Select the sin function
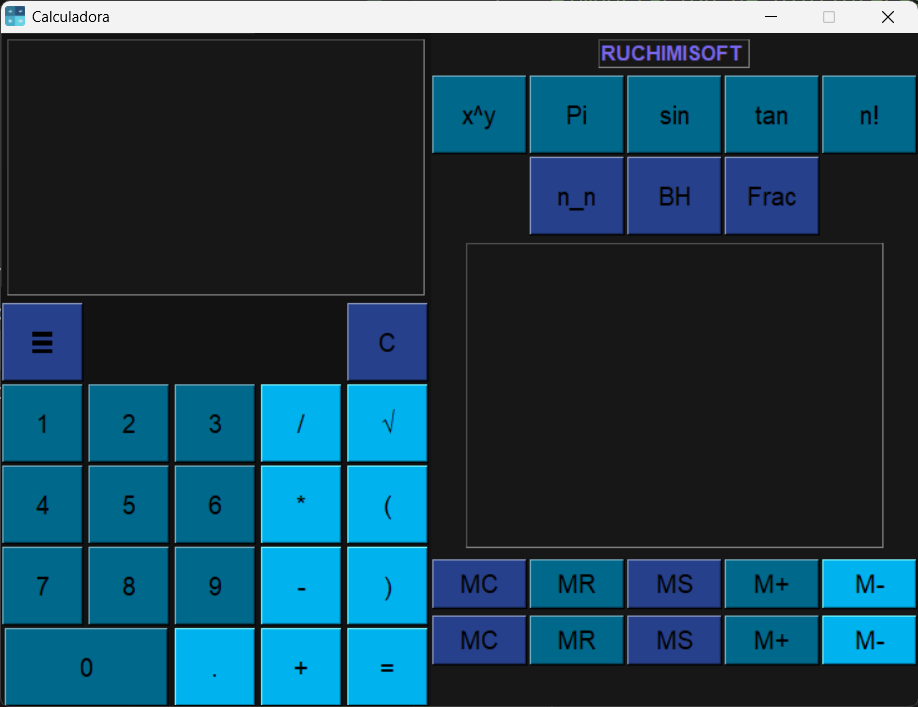This screenshot has height=707, width=918. (674, 115)
